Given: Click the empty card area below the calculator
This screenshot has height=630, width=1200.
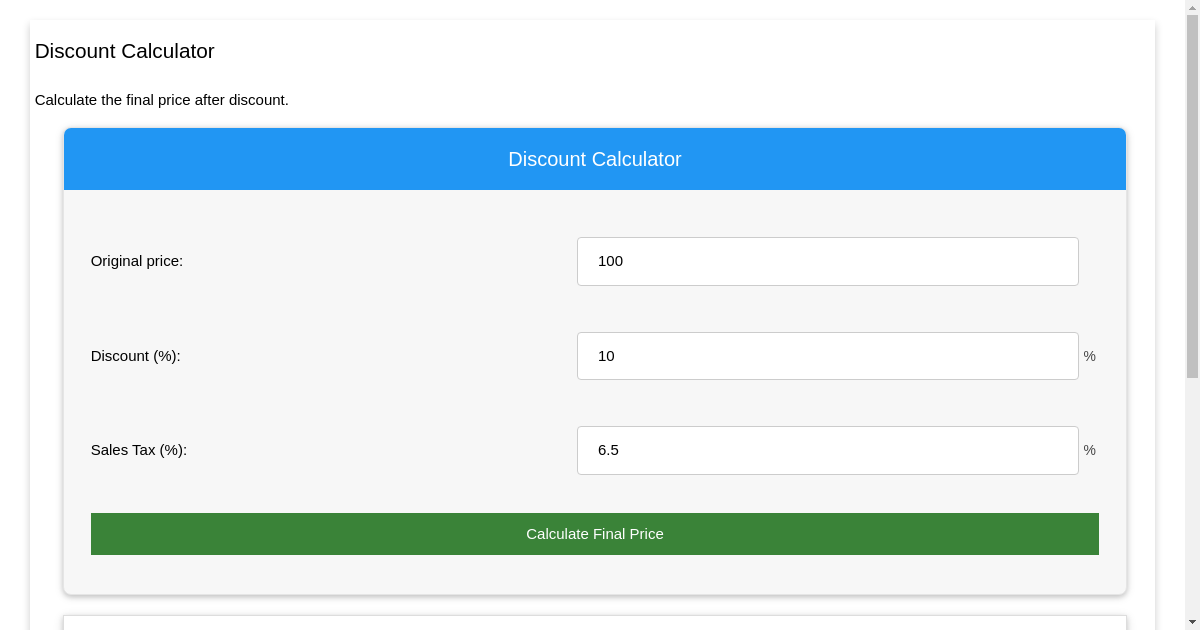Looking at the screenshot, I should 594,620.
